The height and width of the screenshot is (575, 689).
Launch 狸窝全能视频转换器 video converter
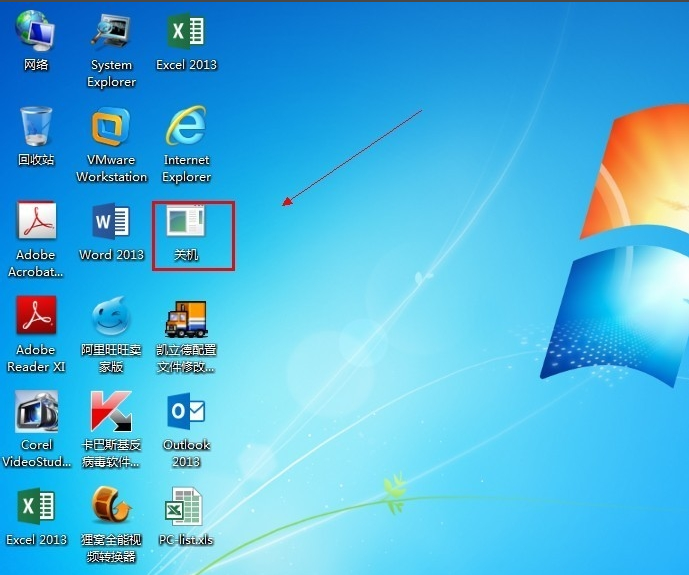click(111, 508)
